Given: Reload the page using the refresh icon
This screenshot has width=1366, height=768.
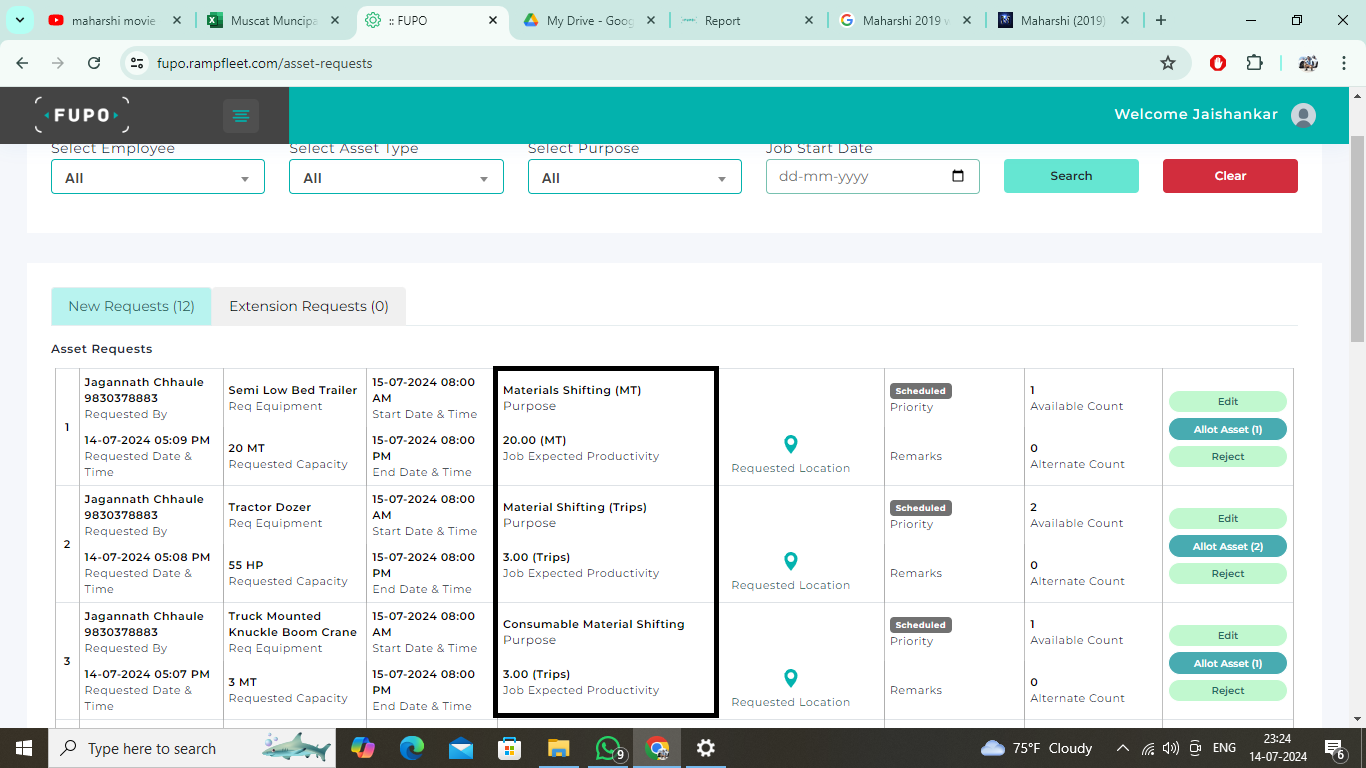Looking at the screenshot, I should 94,63.
